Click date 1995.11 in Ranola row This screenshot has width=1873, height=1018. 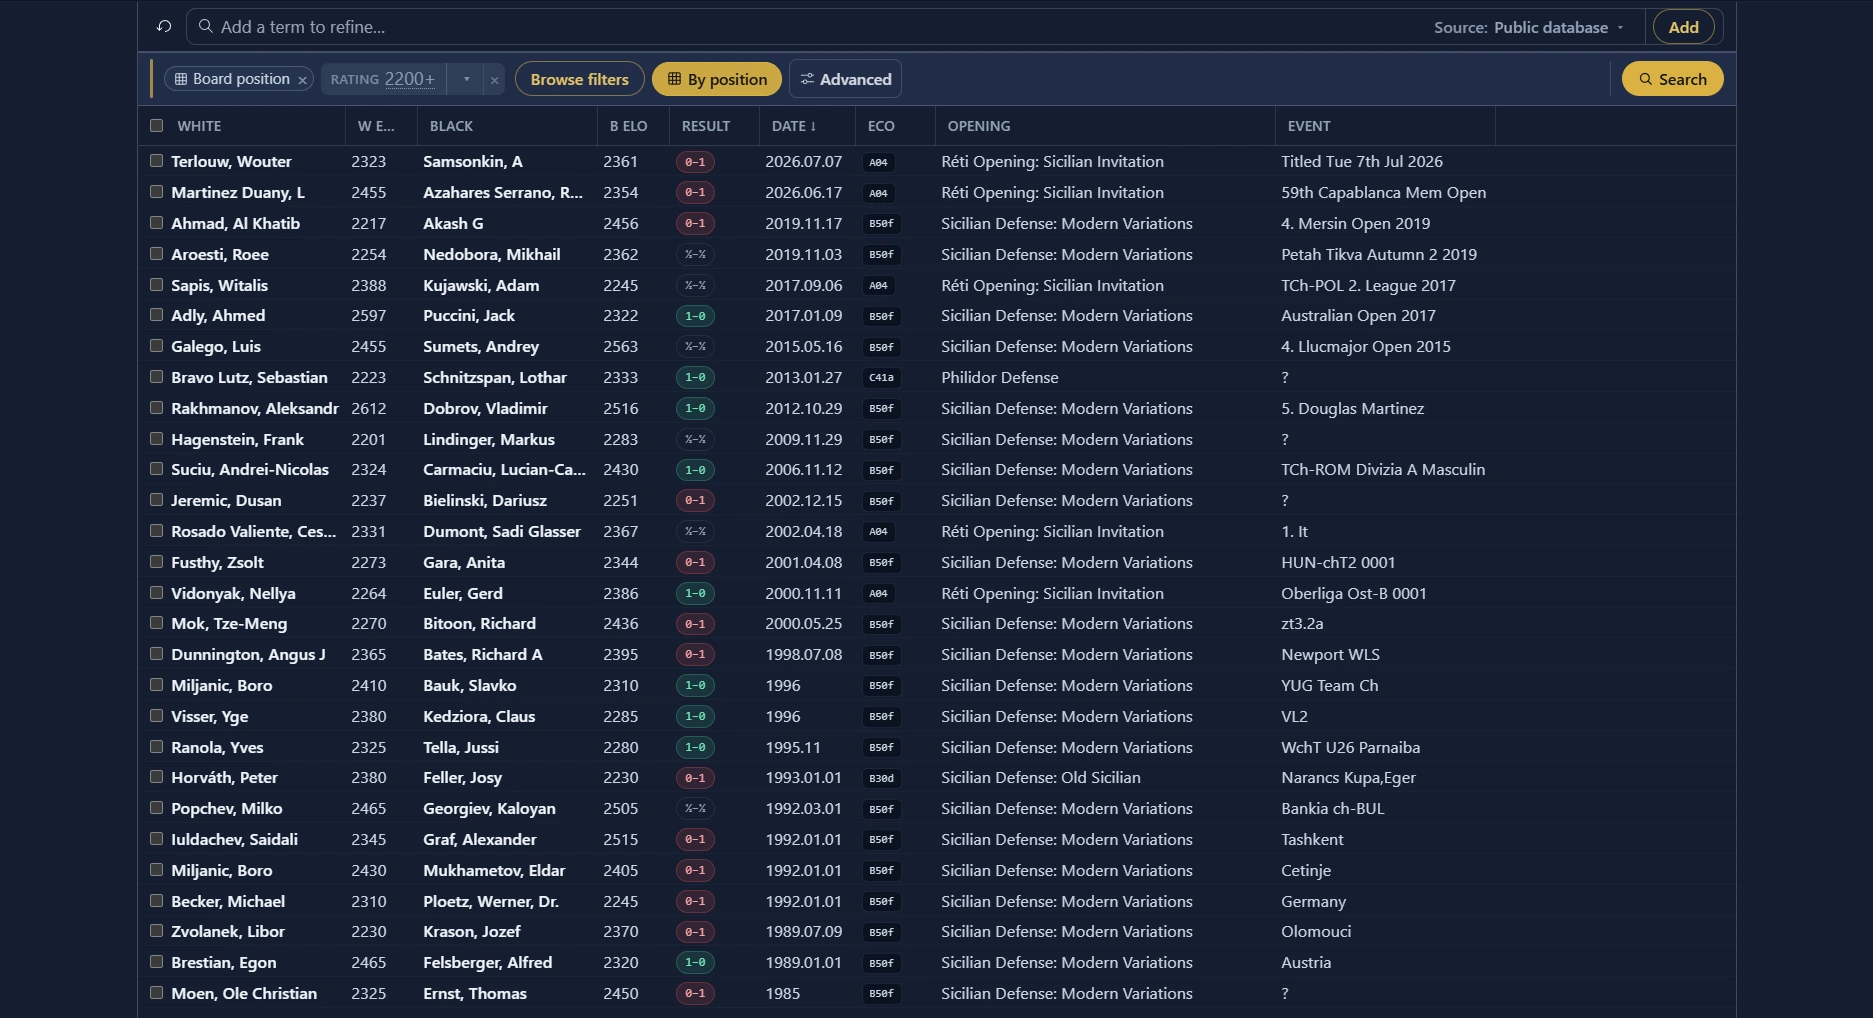tap(792, 747)
